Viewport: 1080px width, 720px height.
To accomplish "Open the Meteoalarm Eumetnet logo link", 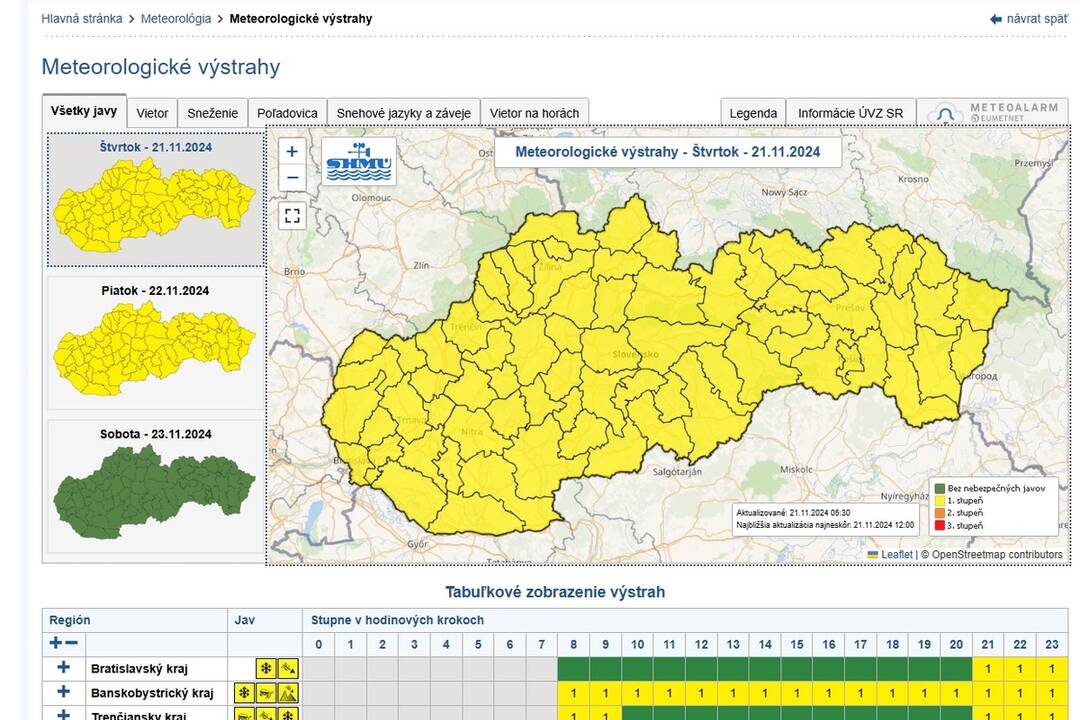I will pyautogui.click(x=992, y=113).
